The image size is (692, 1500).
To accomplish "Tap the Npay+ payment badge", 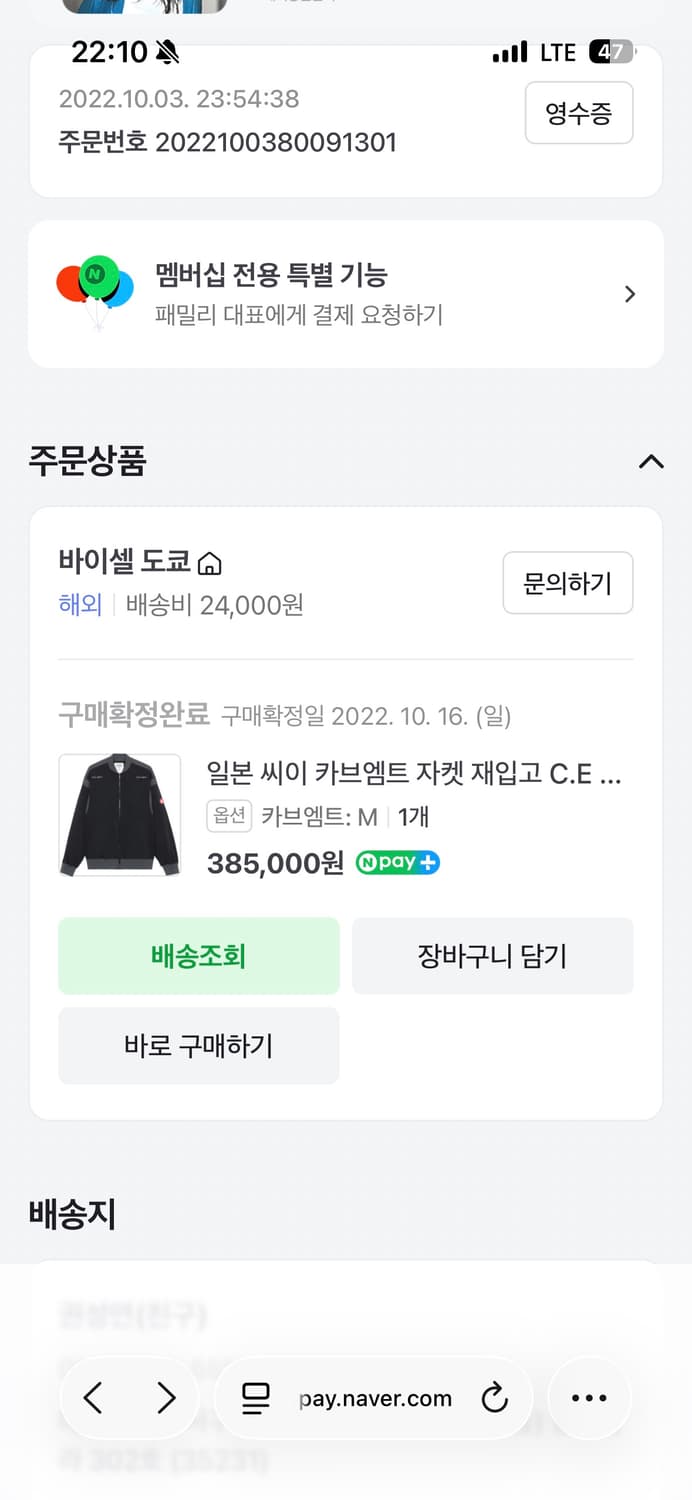I will pos(397,862).
